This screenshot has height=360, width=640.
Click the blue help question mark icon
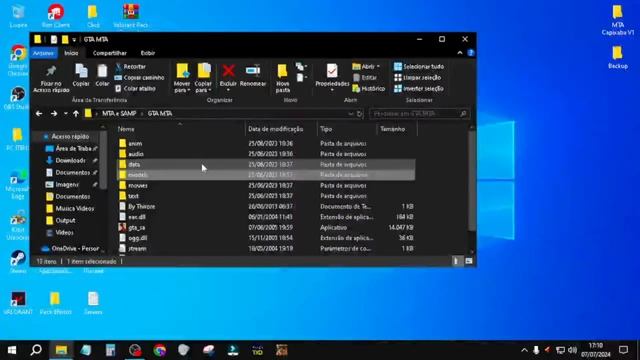click(x=471, y=53)
